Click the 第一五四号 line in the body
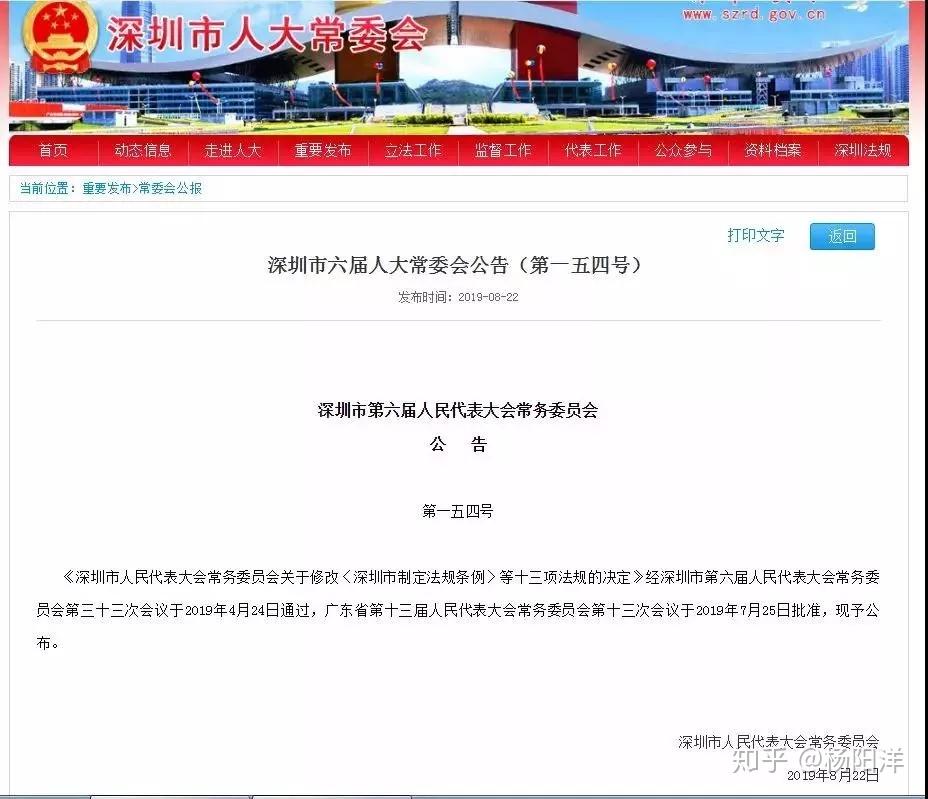928x799 pixels. (x=457, y=511)
